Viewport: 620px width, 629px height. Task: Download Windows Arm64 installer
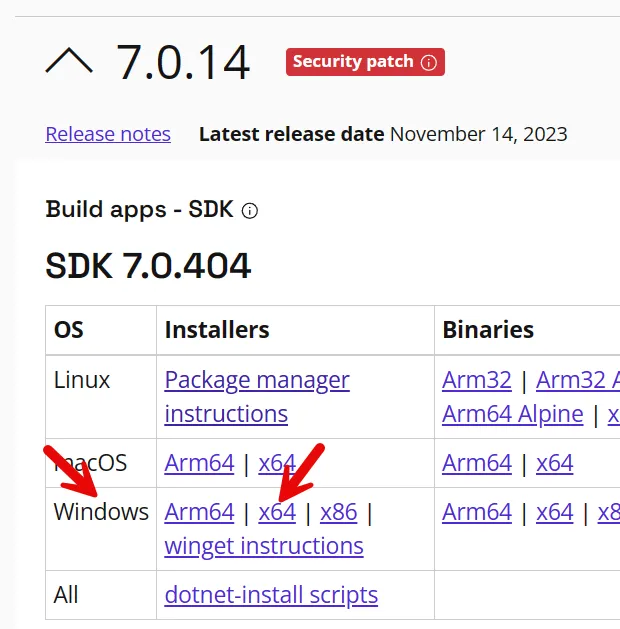coord(199,512)
